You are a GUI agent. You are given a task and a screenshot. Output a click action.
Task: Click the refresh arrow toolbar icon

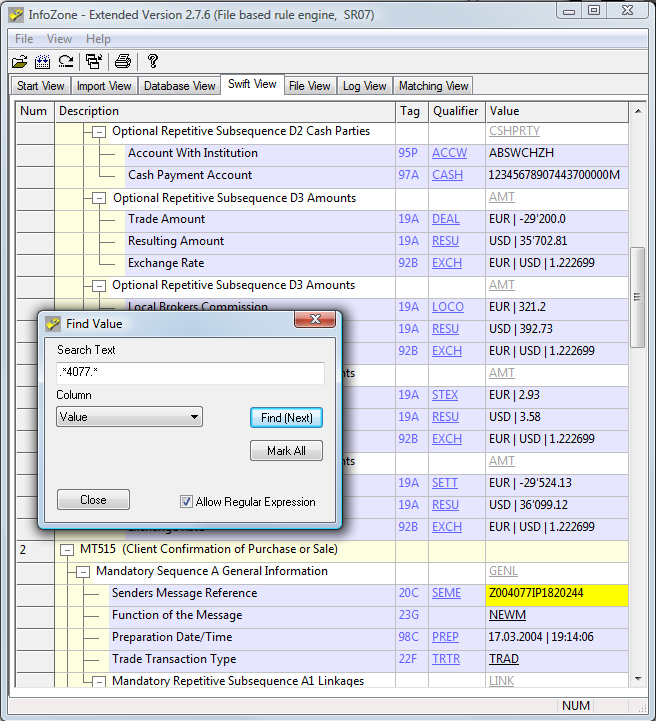pos(66,61)
